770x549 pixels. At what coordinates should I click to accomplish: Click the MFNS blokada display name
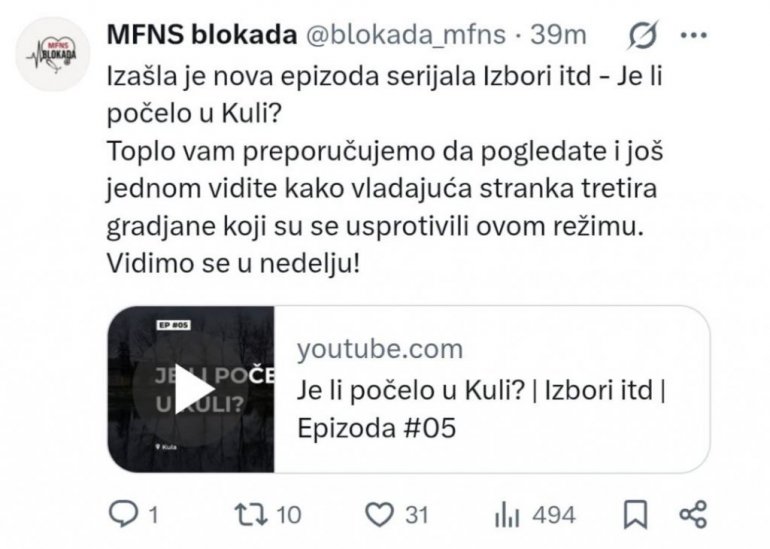[202, 35]
